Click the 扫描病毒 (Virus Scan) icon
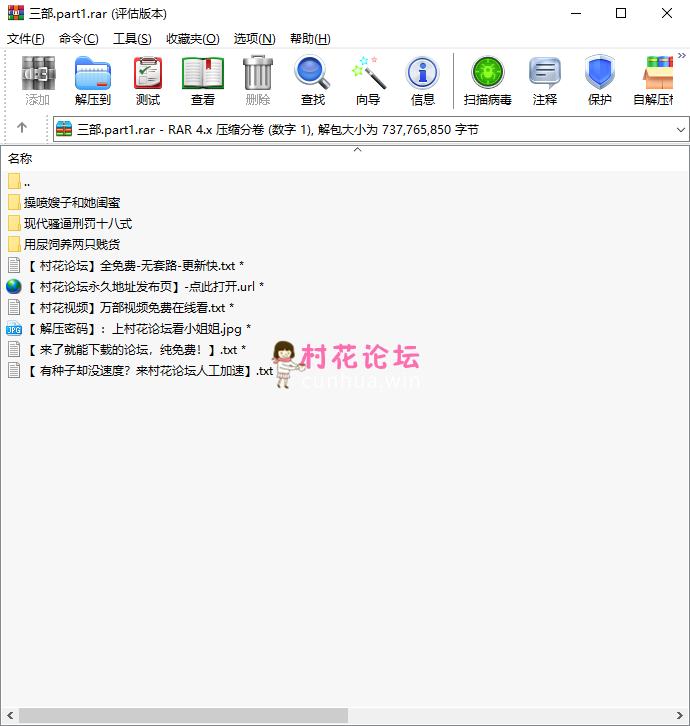The width and height of the screenshot is (690, 726). pyautogui.click(x=488, y=80)
